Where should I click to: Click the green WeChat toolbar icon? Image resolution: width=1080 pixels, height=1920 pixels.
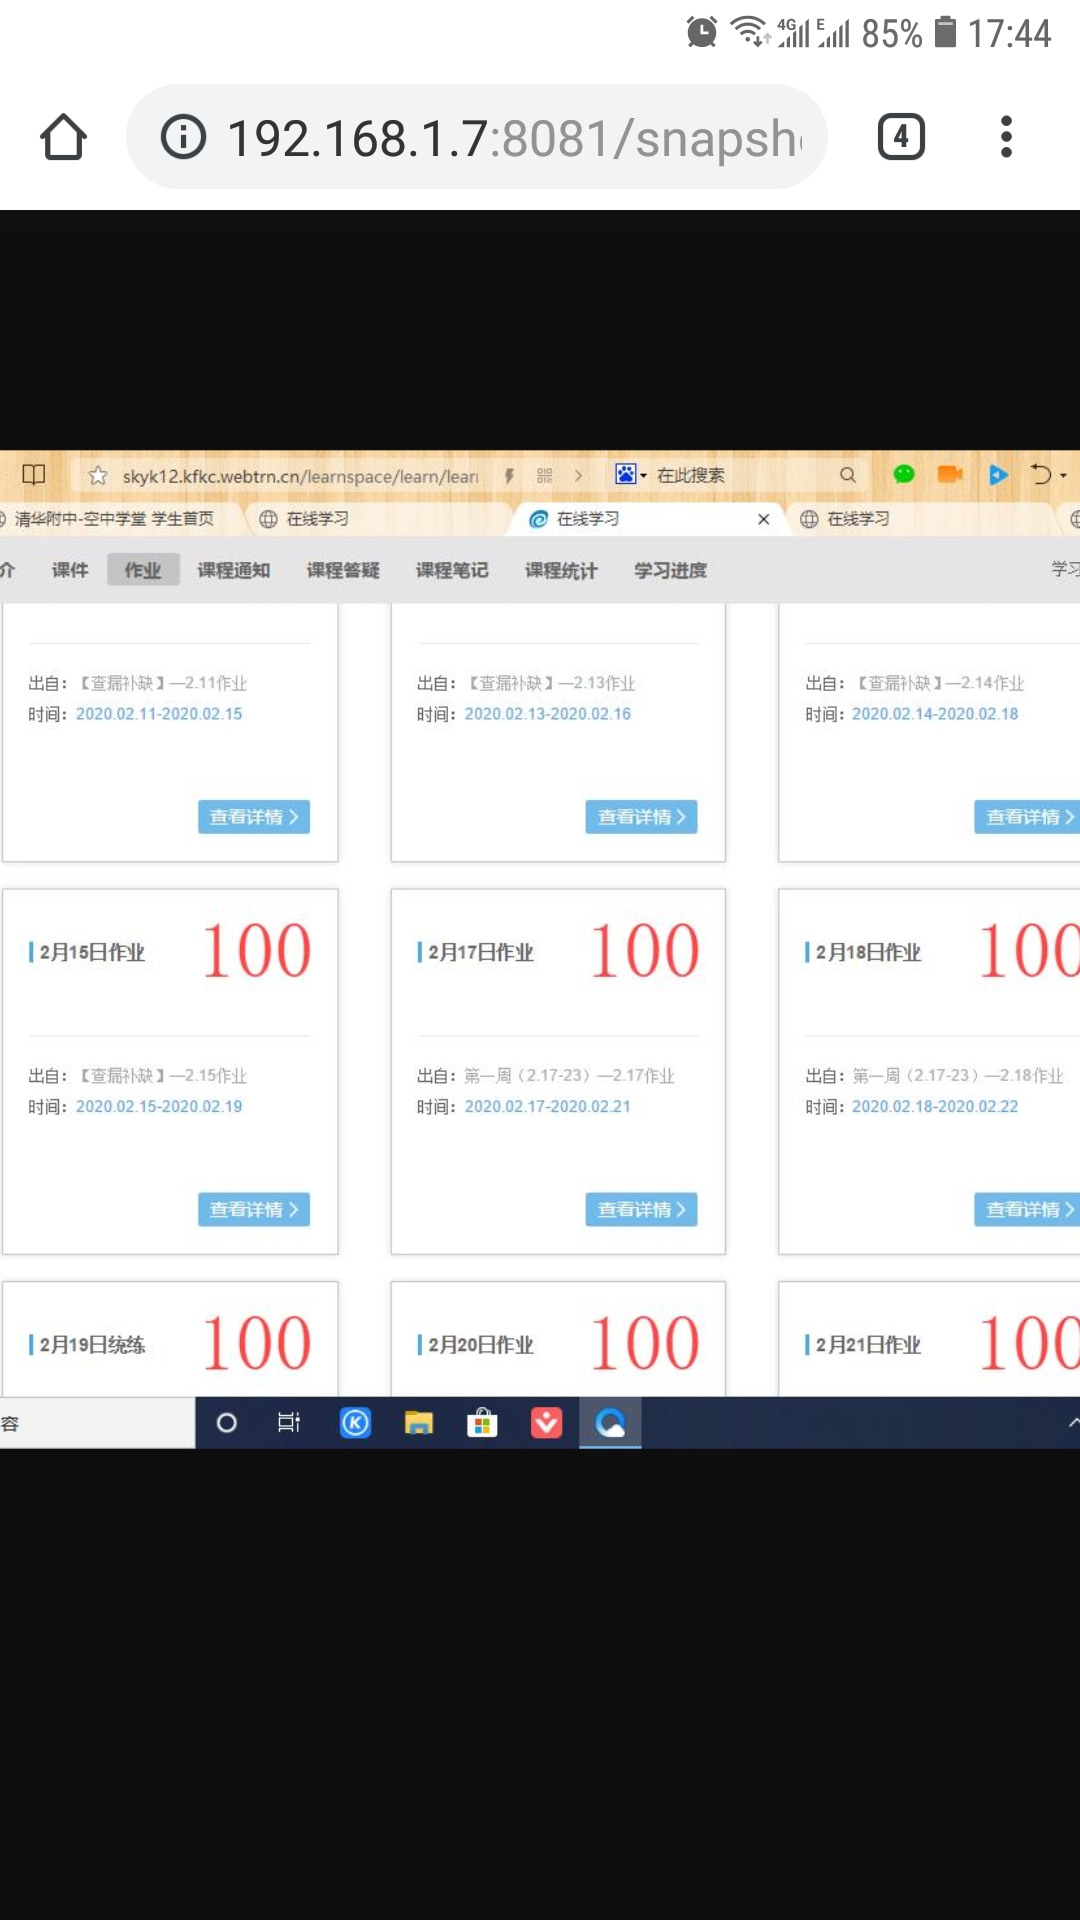coord(904,474)
